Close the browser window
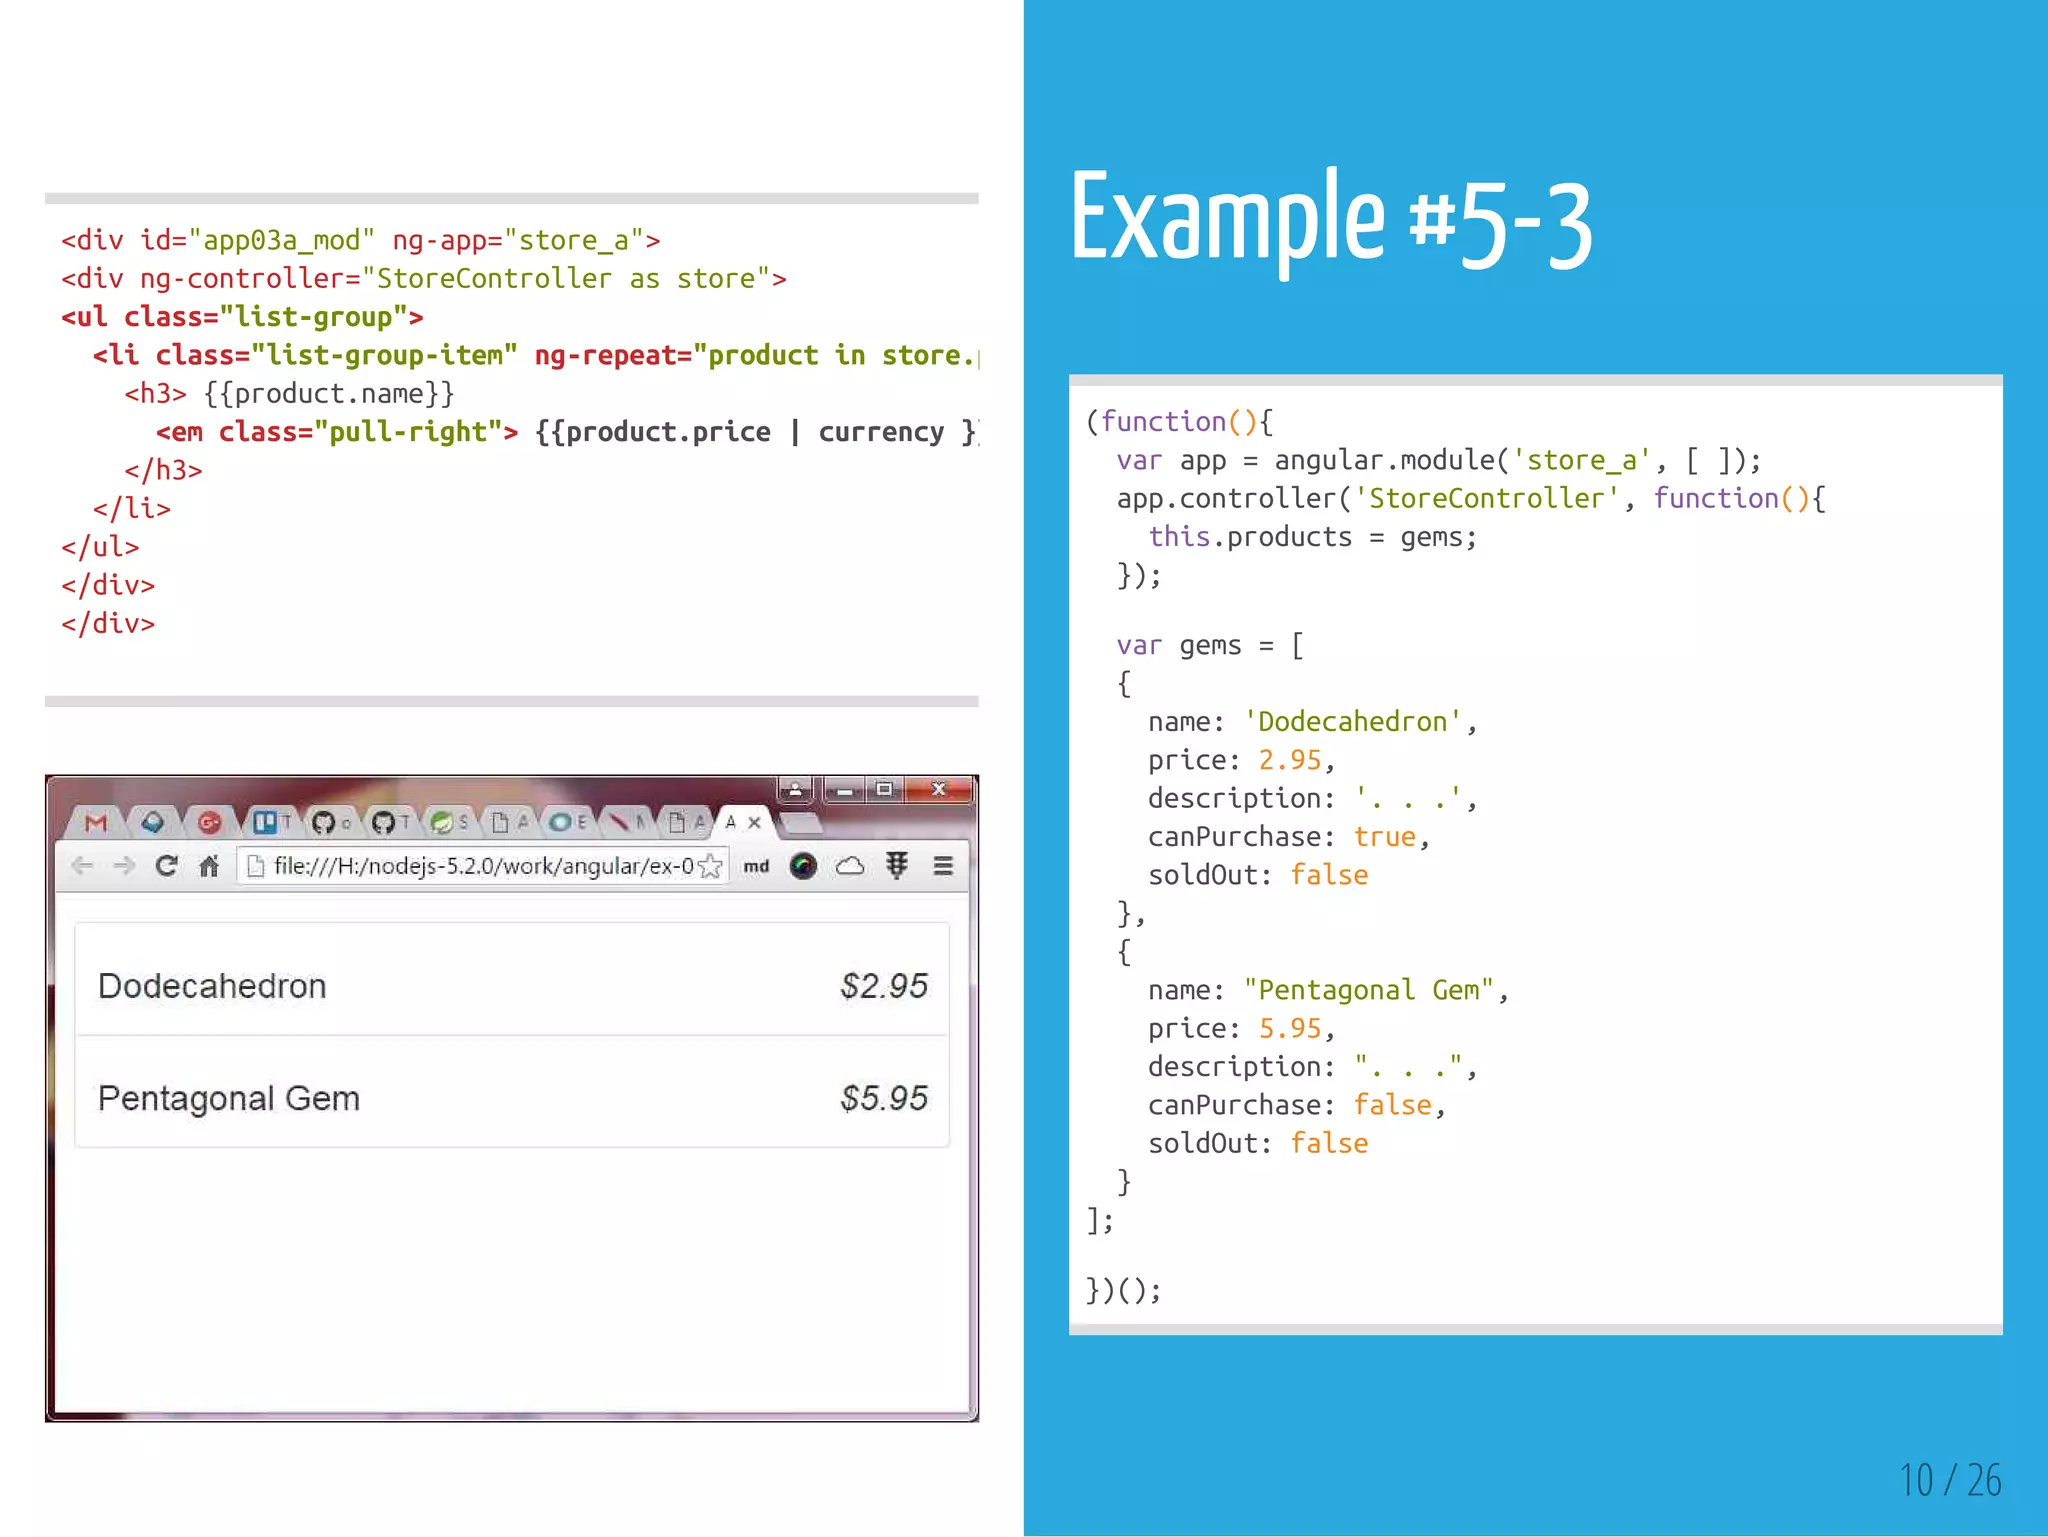This screenshot has width=2048, height=1537. pos(938,790)
